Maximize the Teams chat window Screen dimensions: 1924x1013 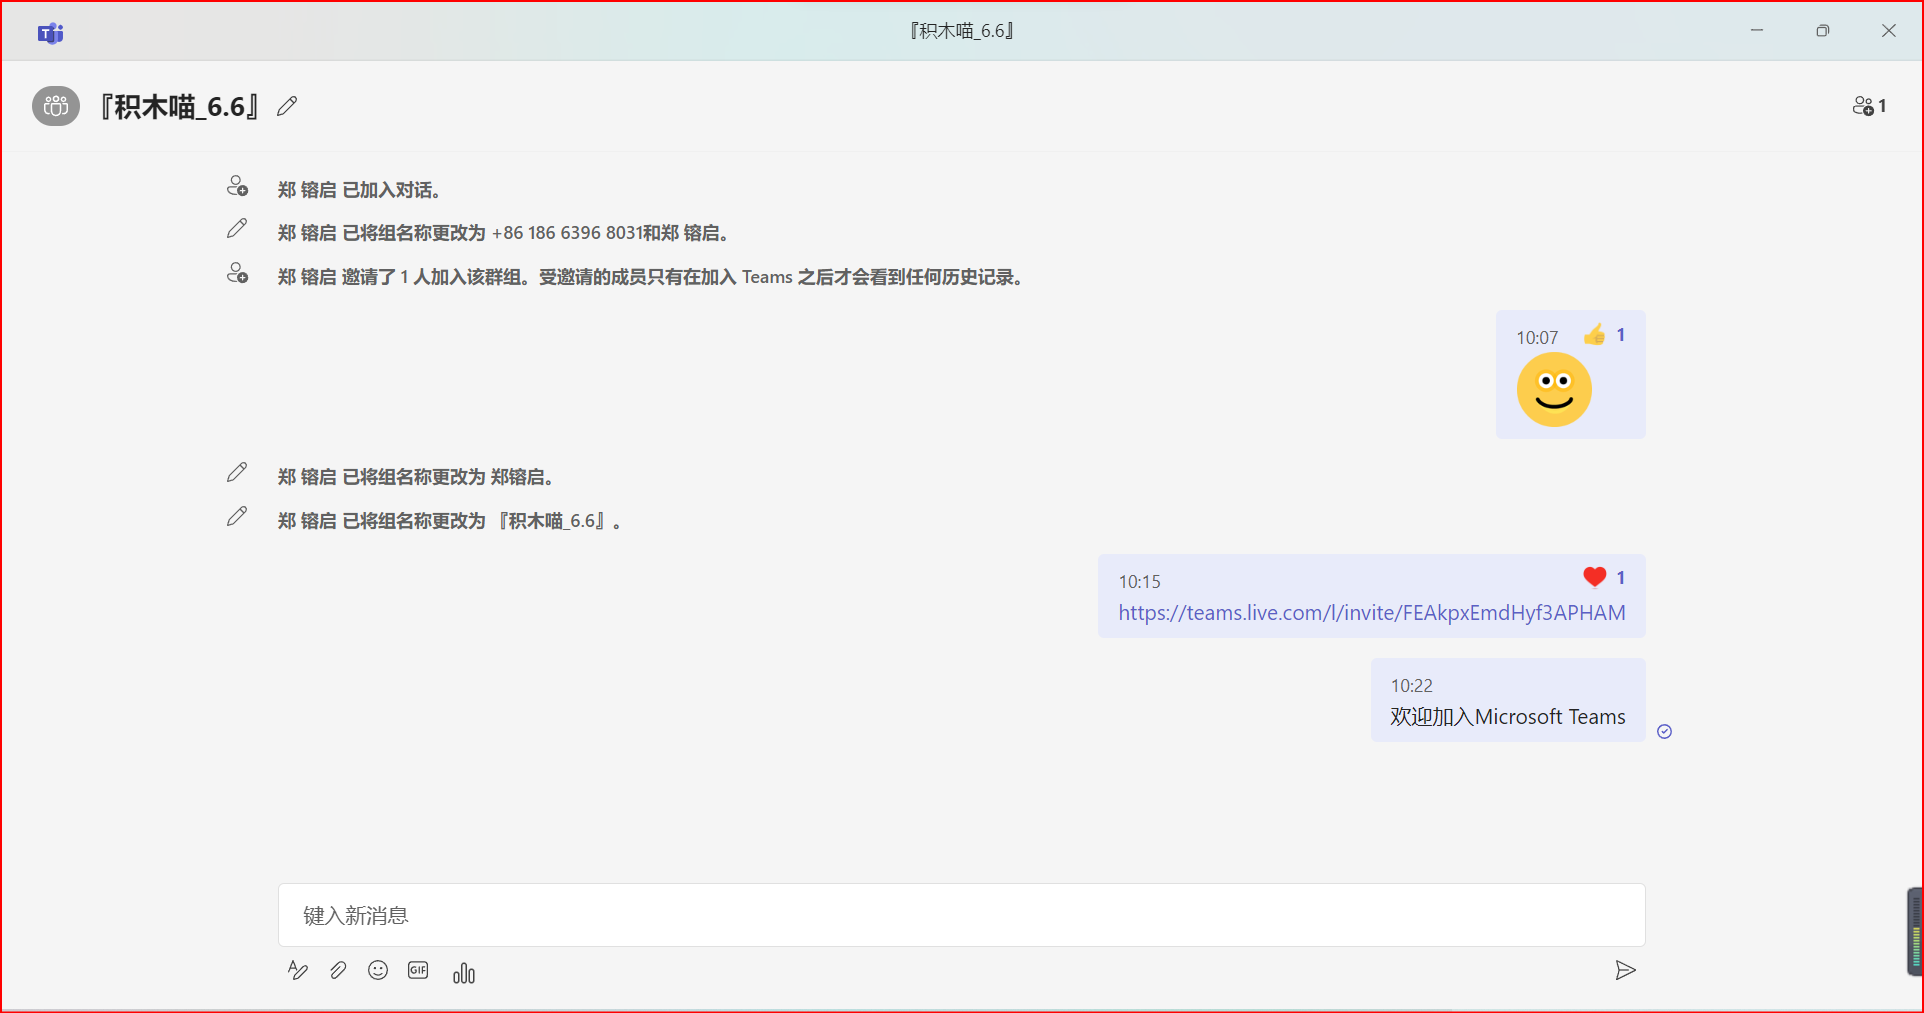(x=1823, y=31)
